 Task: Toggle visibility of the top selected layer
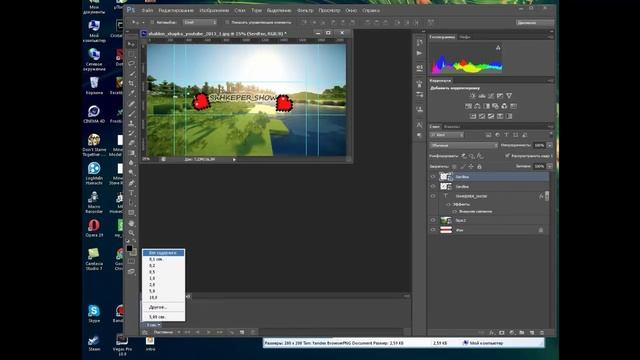click(433, 177)
